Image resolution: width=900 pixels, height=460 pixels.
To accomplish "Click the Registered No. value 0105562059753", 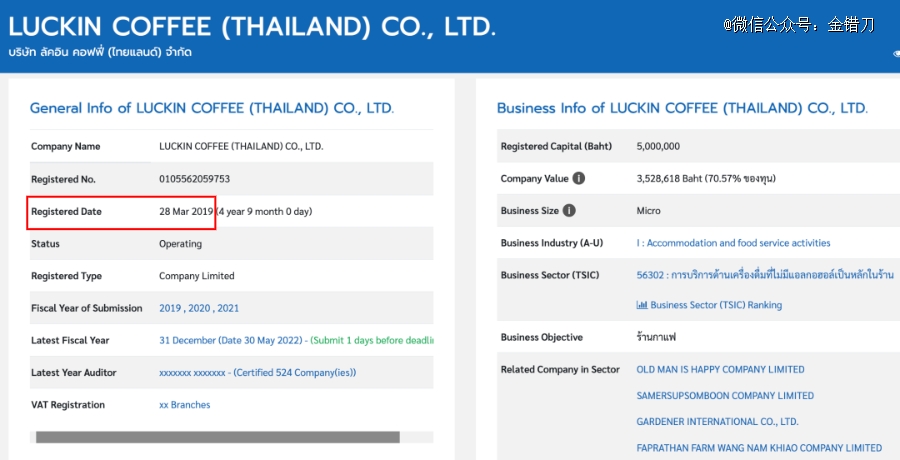I will tap(195, 179).
